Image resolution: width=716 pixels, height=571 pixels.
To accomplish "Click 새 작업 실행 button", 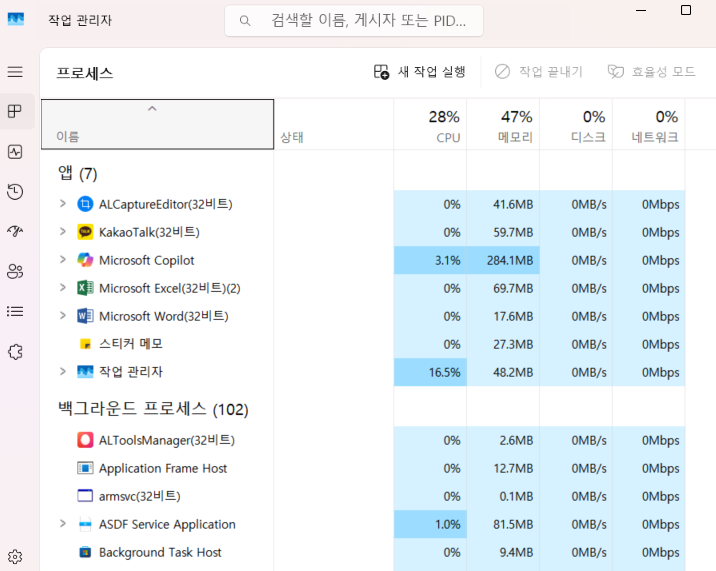I will pyautogui.click(x=420, y=72).
